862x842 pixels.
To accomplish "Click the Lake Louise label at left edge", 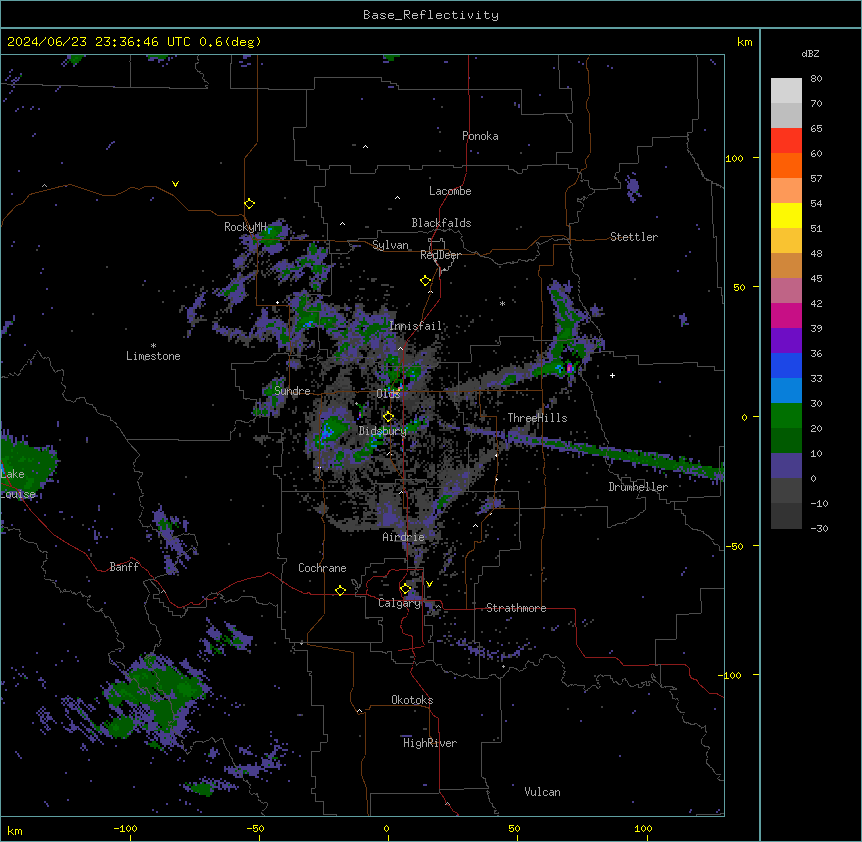I will 16,484.
